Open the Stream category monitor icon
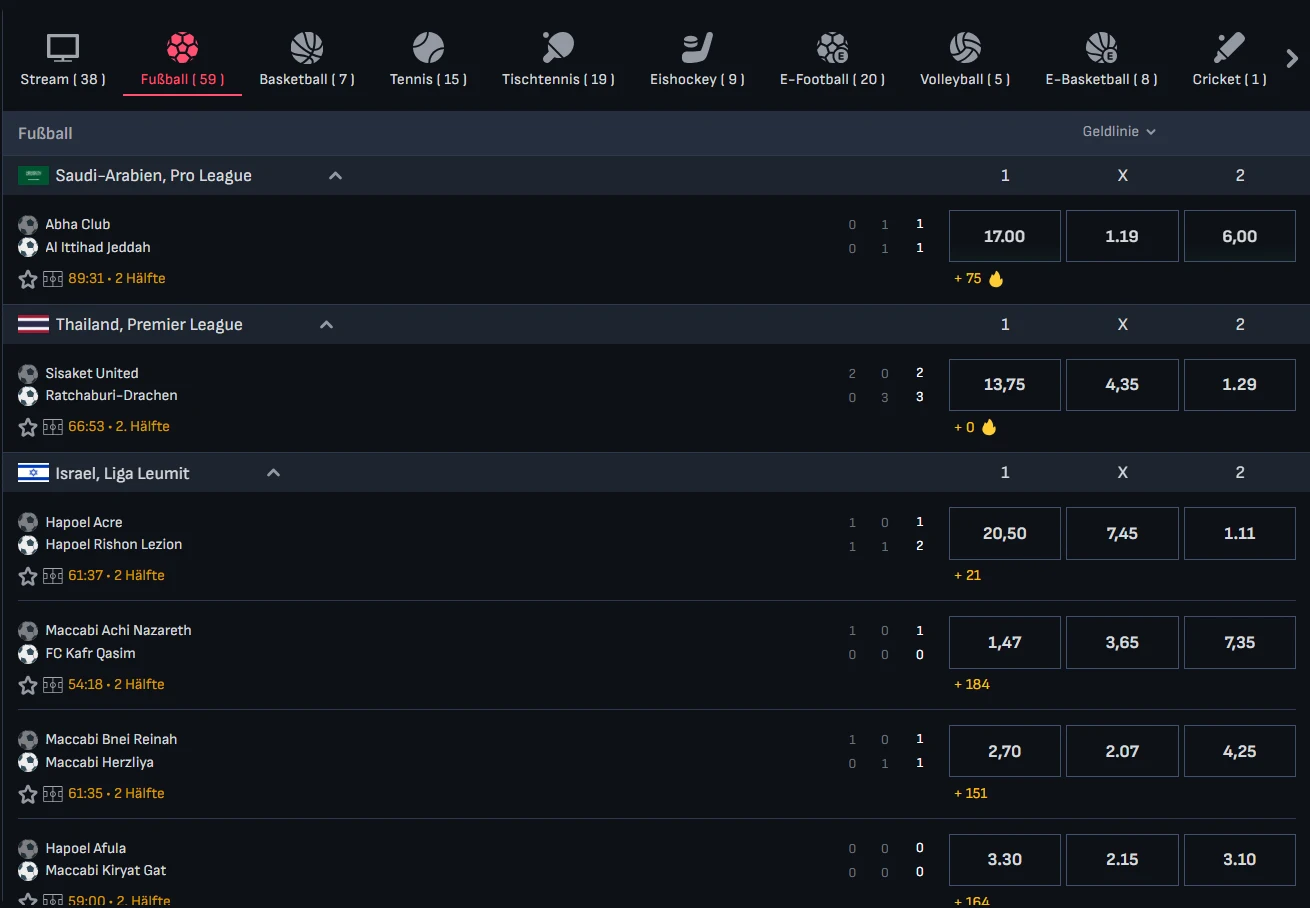Image resolution: width=1310 pixels, height=908 pixels. [63, 47]
